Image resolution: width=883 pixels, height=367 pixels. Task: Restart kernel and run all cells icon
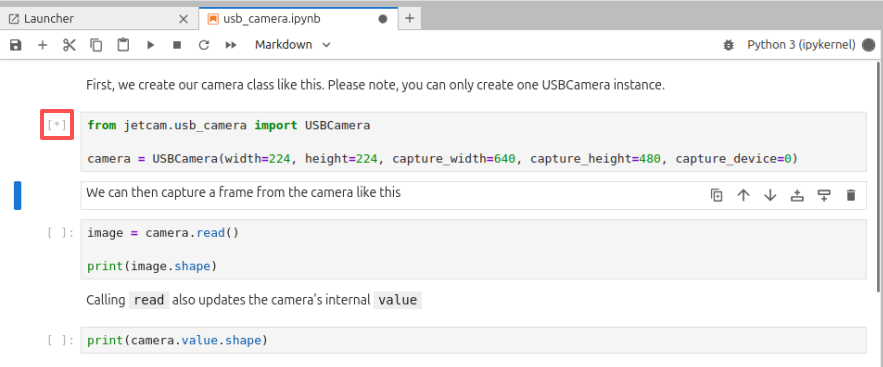(x=231, y=45)
